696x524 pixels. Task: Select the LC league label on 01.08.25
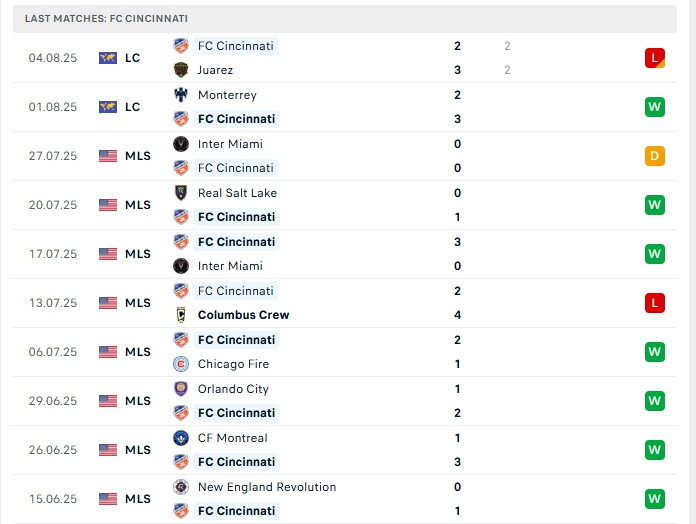pos(133,107)
